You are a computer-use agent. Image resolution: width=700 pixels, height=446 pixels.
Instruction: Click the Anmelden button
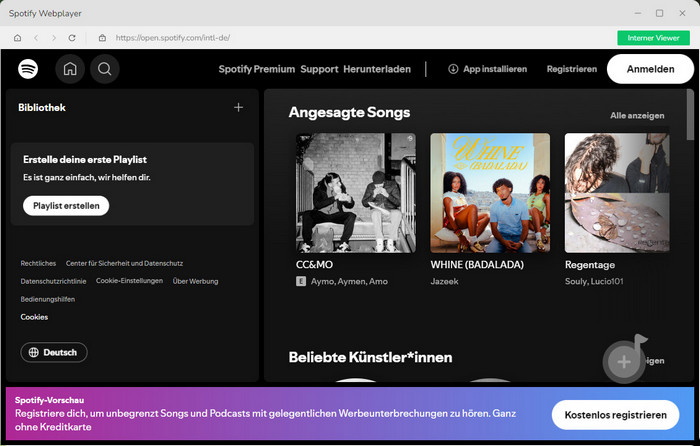pos(650,69)
